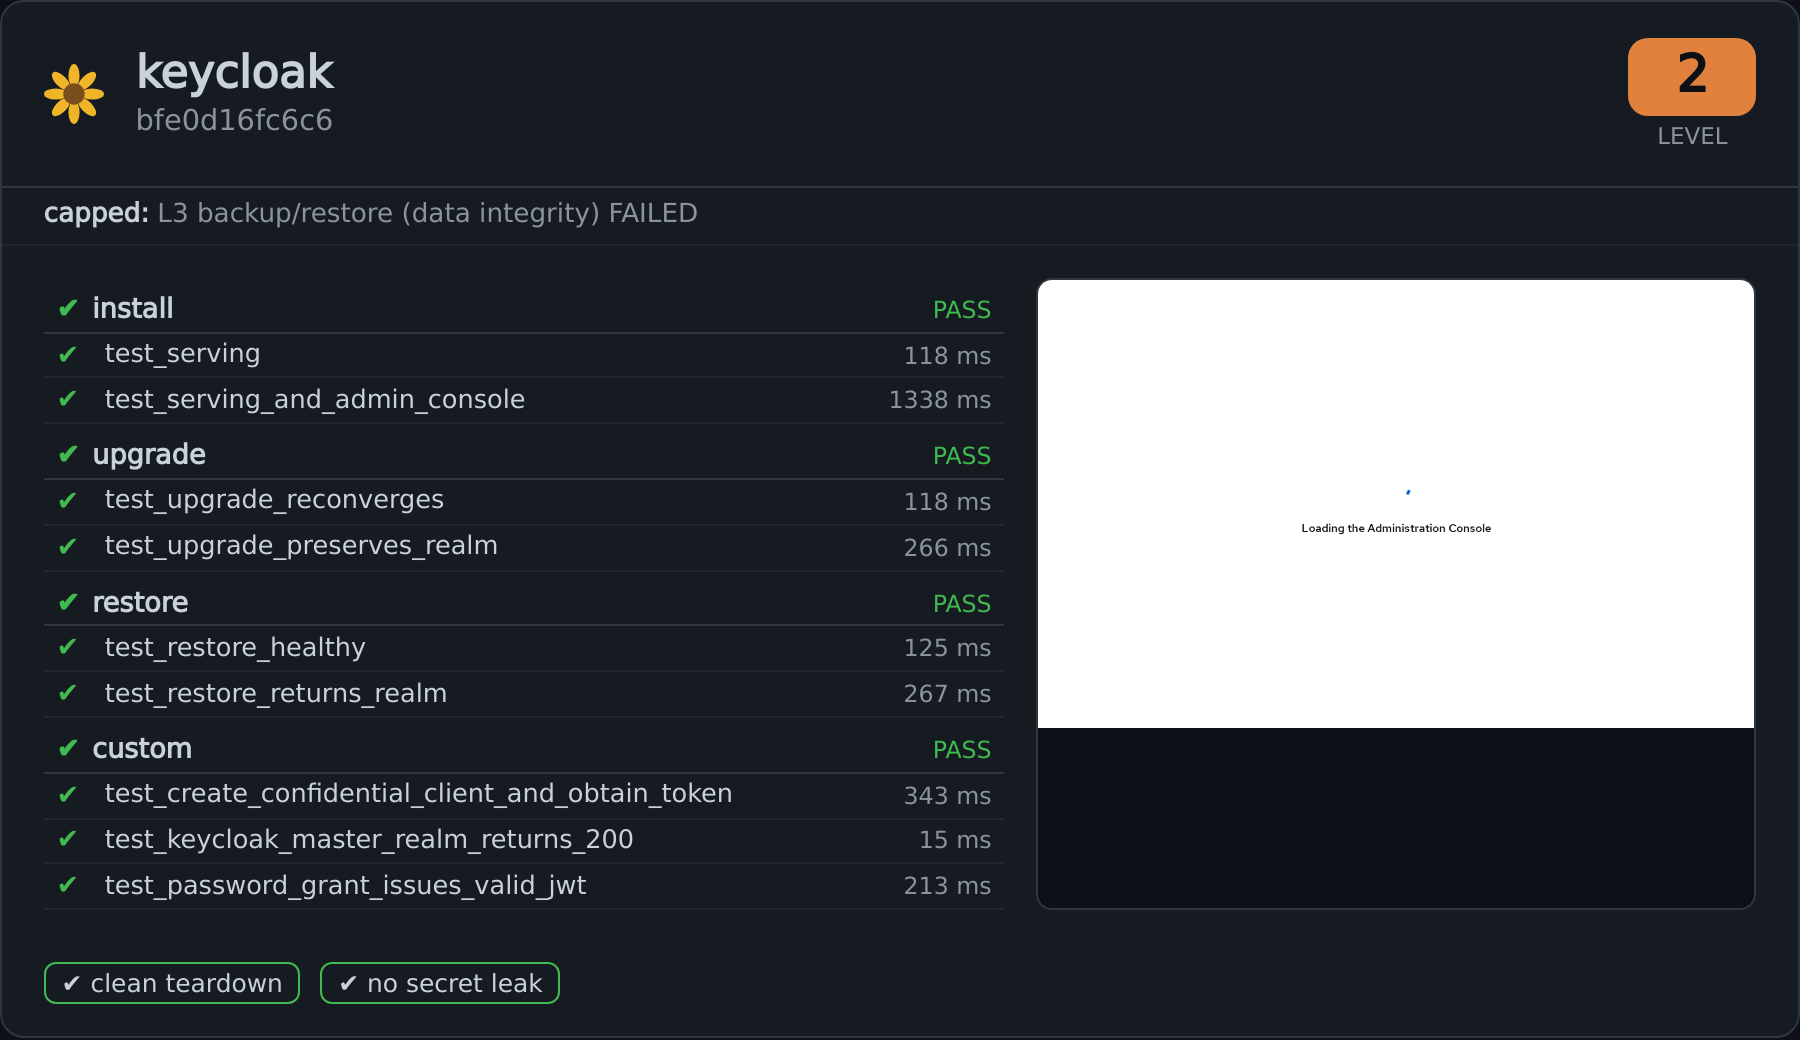Click 'Loading the Administration Console' text
The height and width of the screenshot is (1040, 1800).
click(1396, 528)
